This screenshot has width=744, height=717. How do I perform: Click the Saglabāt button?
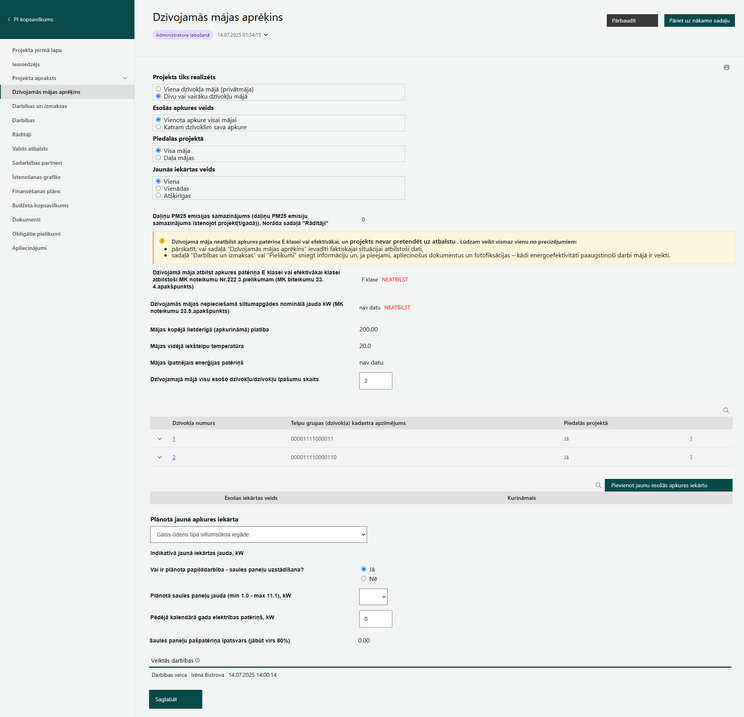pos(176,699)
